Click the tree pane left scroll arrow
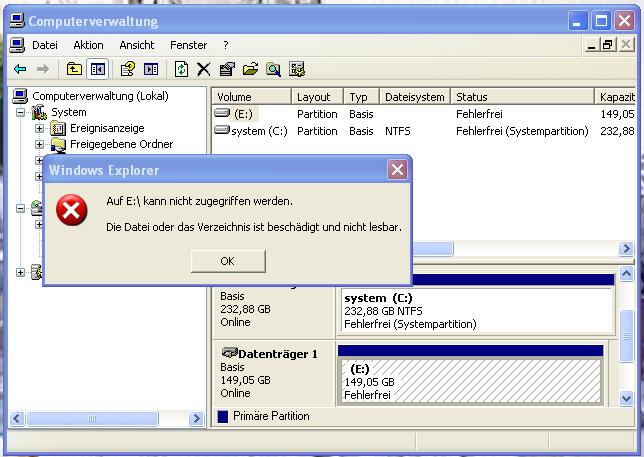This screenshot has height=457, width=644. (x=17, y=418)
